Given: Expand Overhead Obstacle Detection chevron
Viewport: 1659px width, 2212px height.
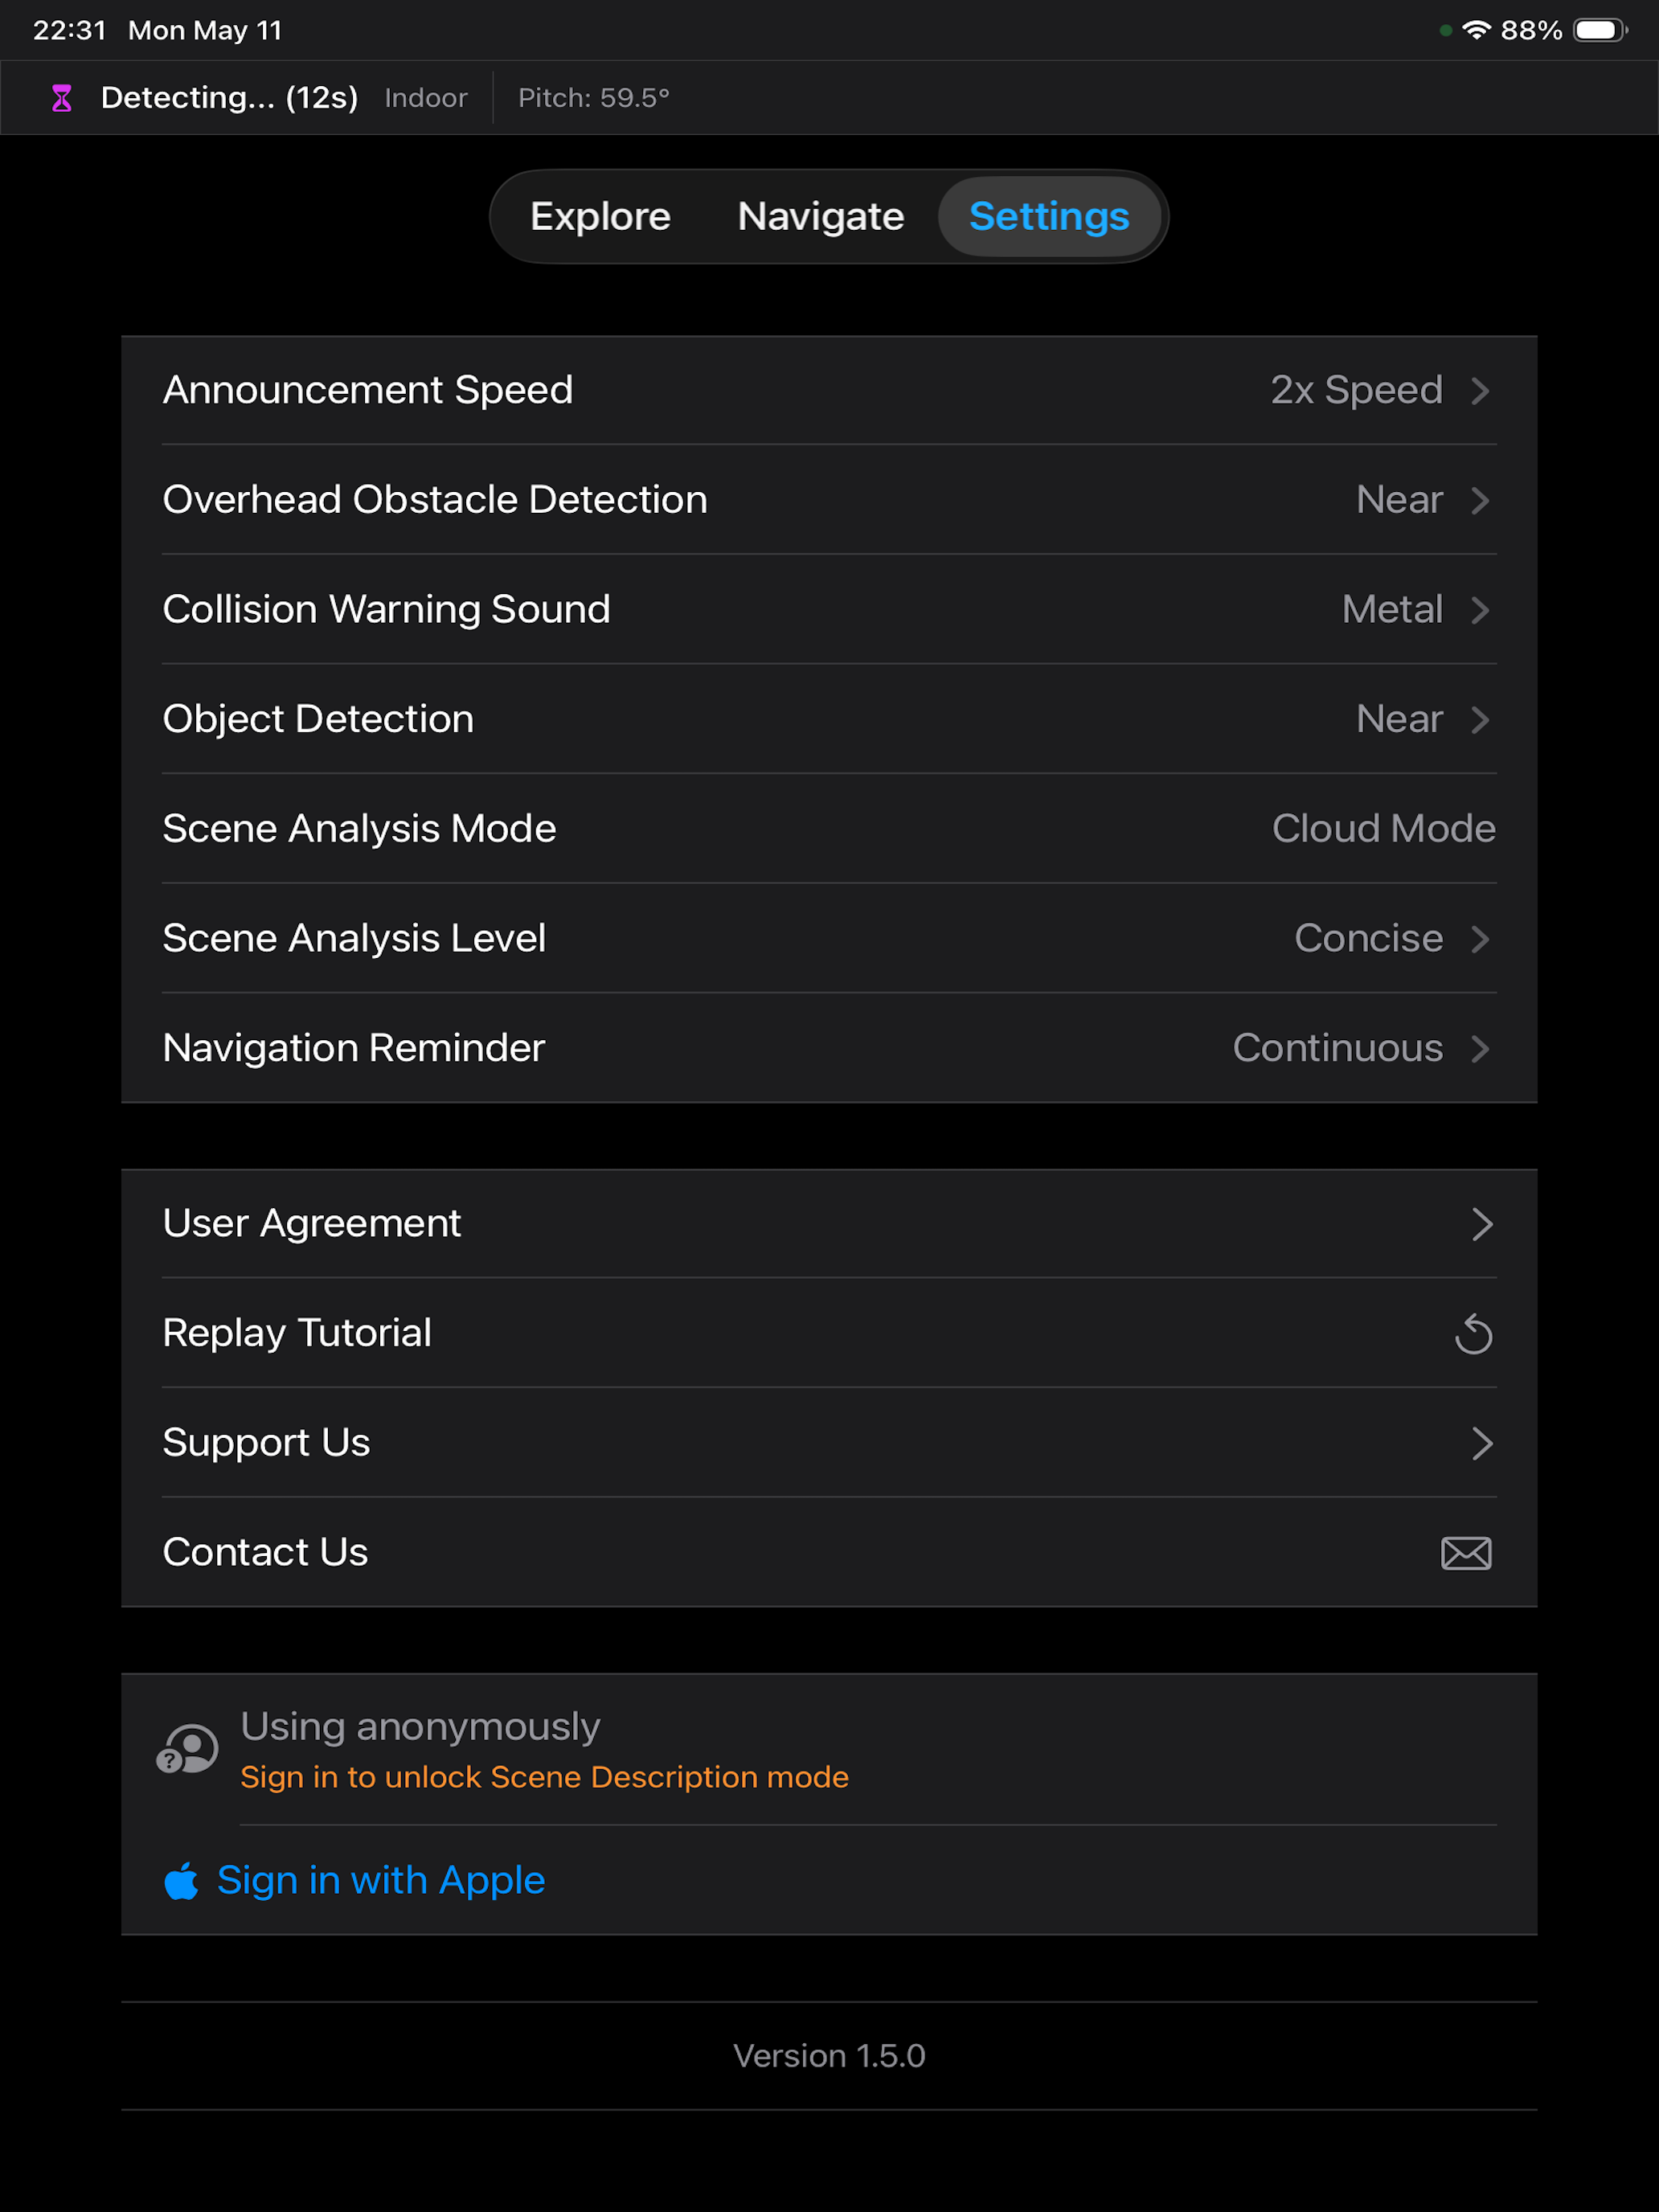Looking at the screenshot, I should tap(1481, 501).
